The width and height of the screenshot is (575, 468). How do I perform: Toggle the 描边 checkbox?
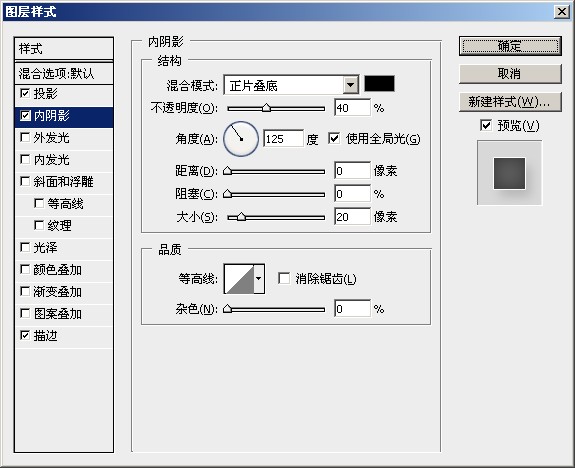[25, 335]
